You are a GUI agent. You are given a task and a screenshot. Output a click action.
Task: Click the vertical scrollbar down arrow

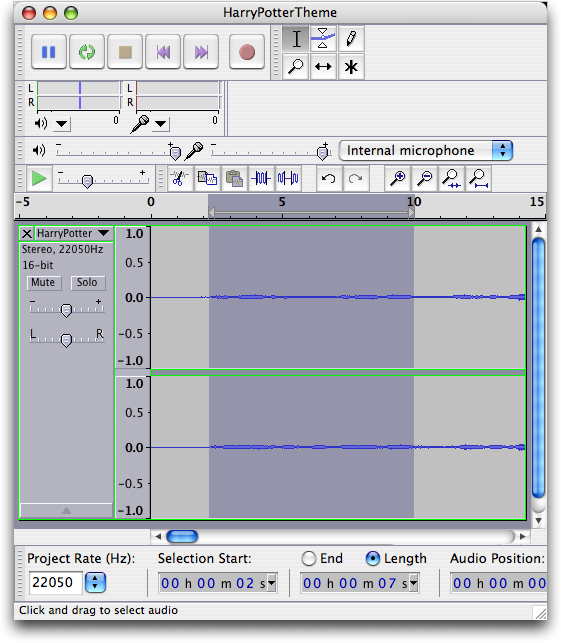538,520
